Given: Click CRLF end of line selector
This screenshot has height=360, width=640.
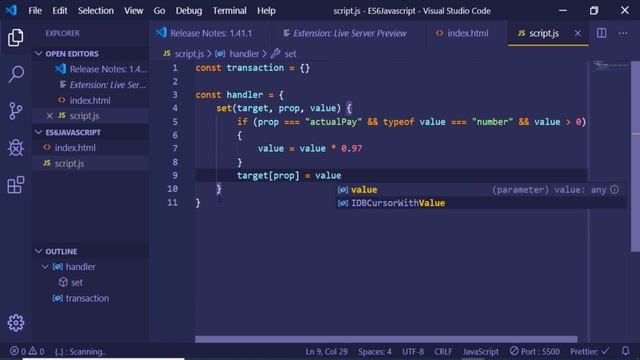Looking at the screenshot, I should coord(443,351).
